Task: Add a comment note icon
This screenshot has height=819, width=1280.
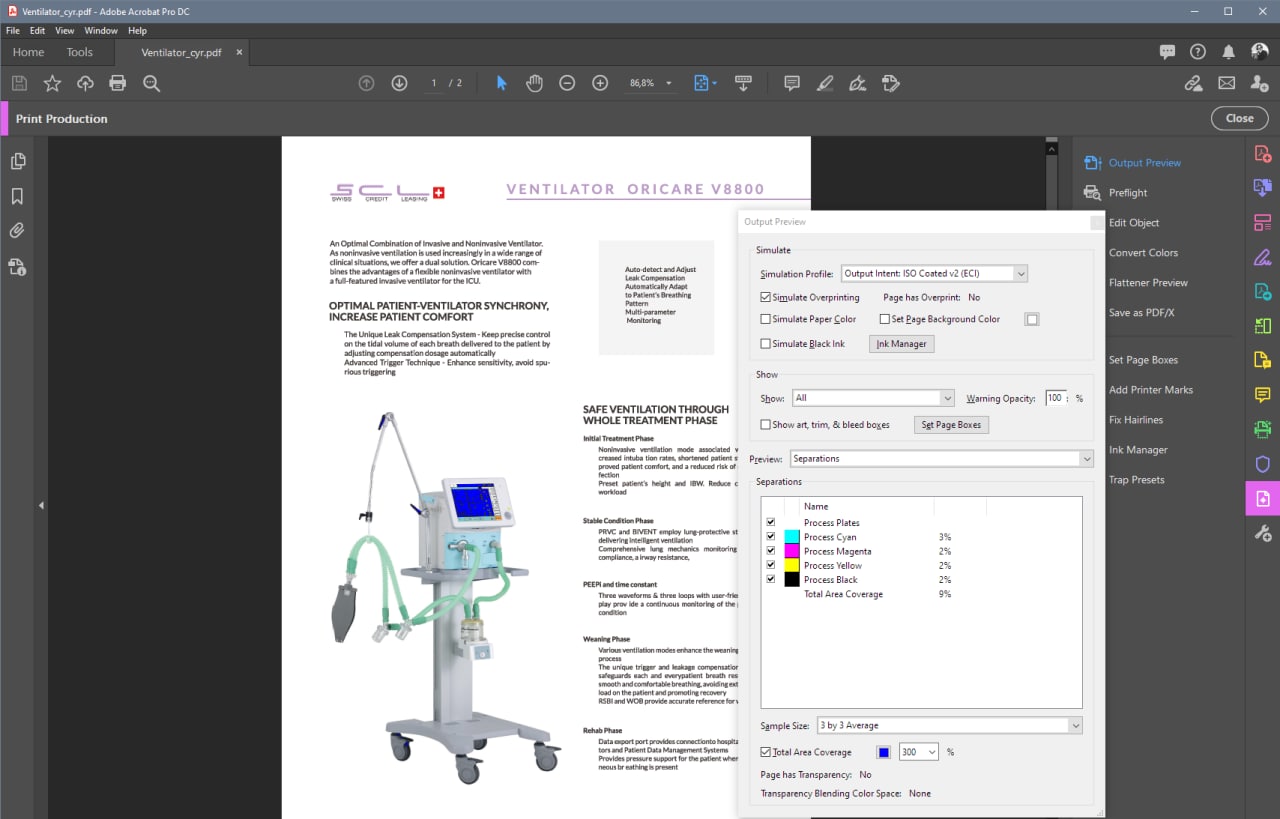Action: click(792, 83)
